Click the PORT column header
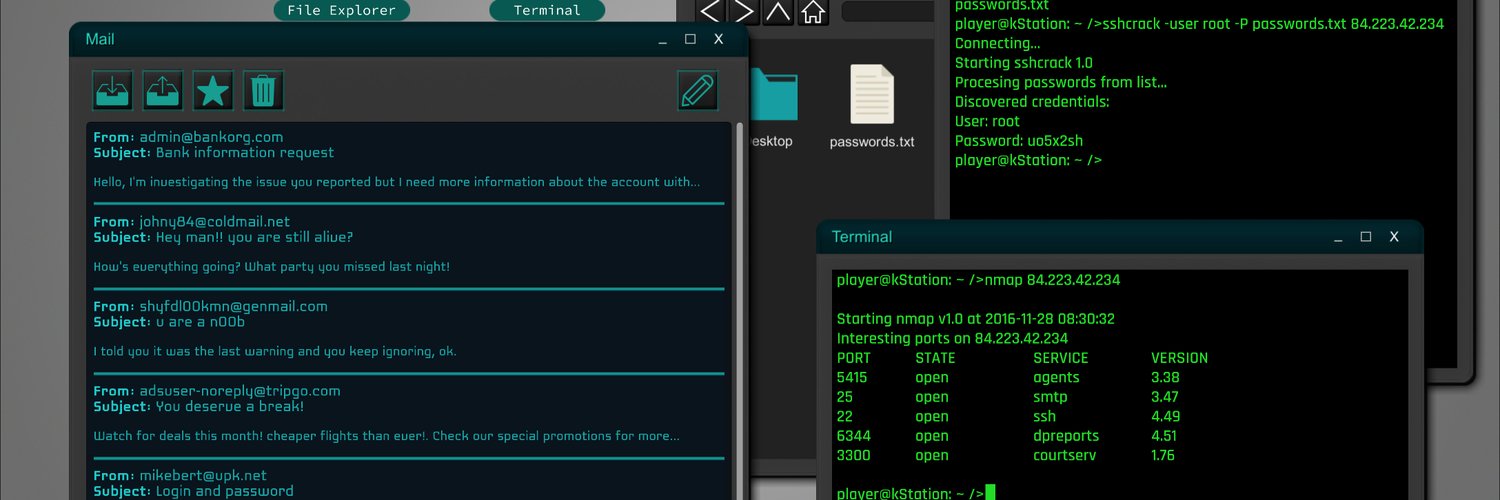Screen dimensions: 1500x500 coord(853,358)
